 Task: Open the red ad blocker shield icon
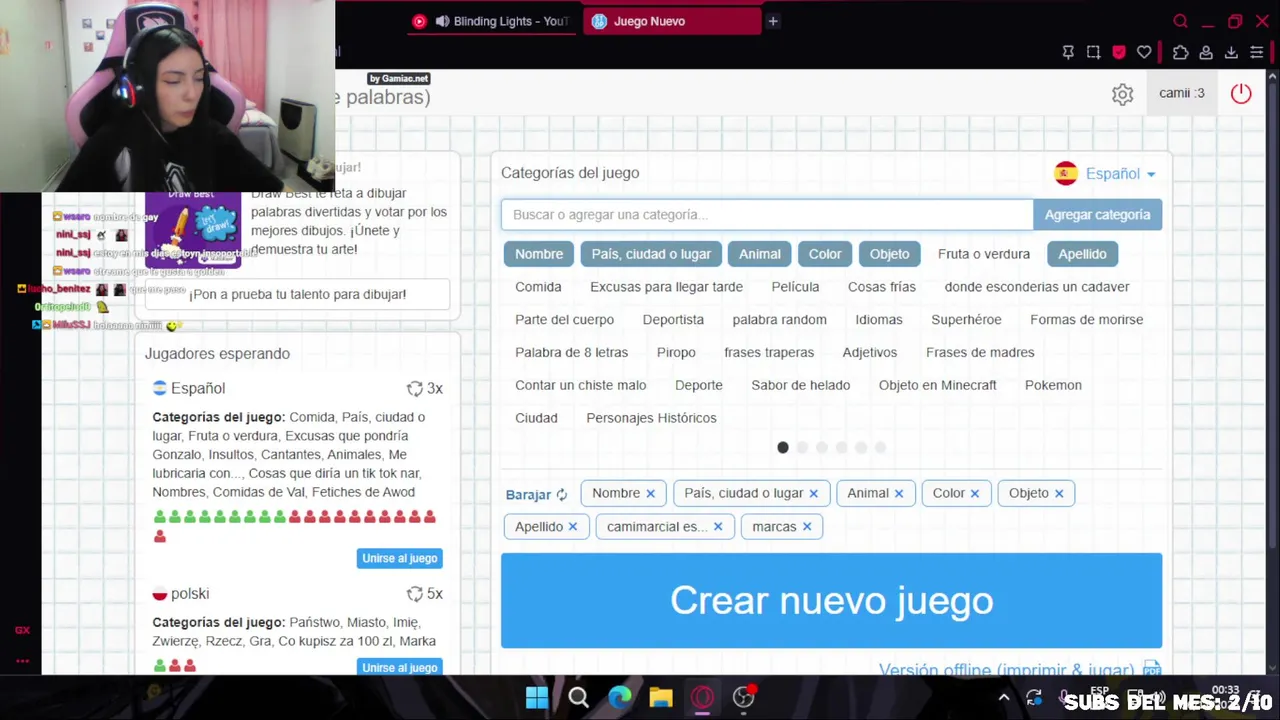[x=1119, y=52]
